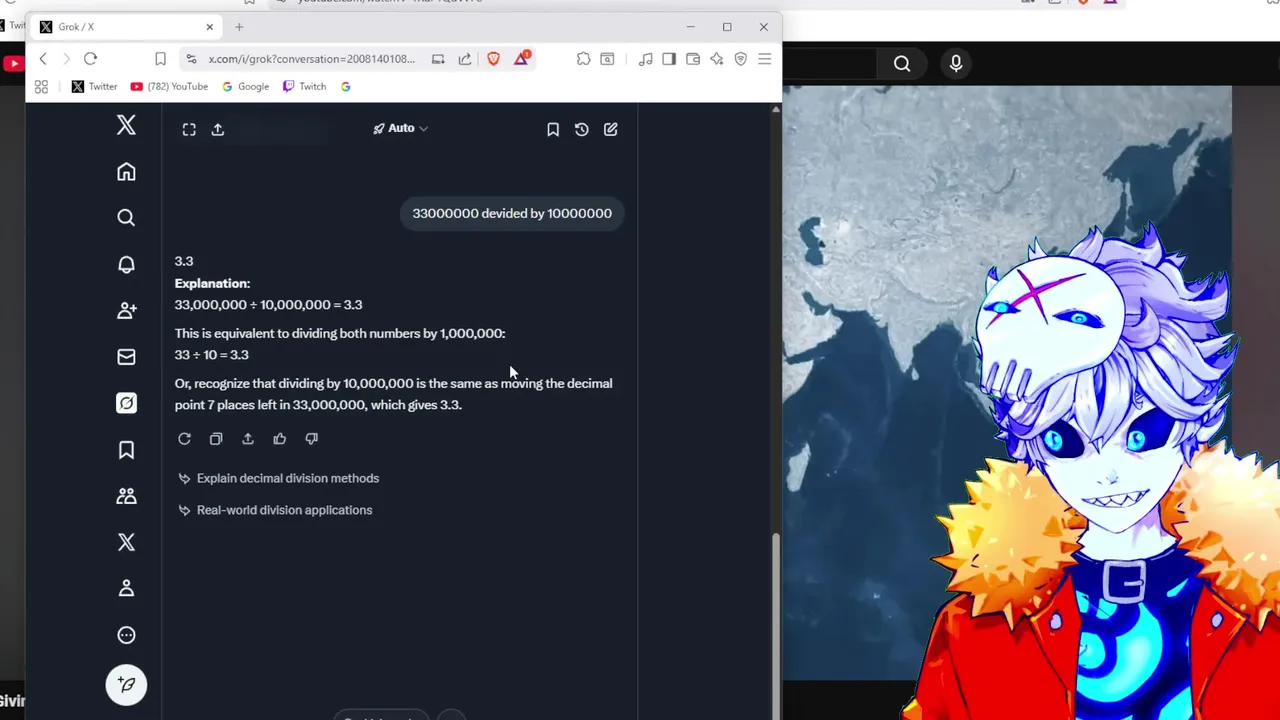Viewport: 1280px width, 720px height.
Task: Open the Brave Shields lion icon
Action: pos(493,59)
